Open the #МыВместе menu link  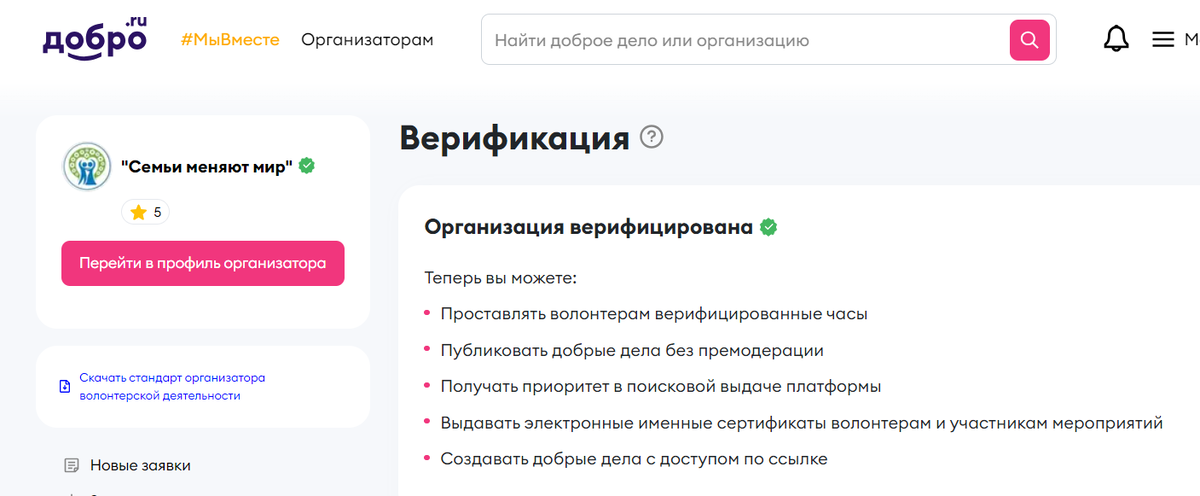coord(230,40)
